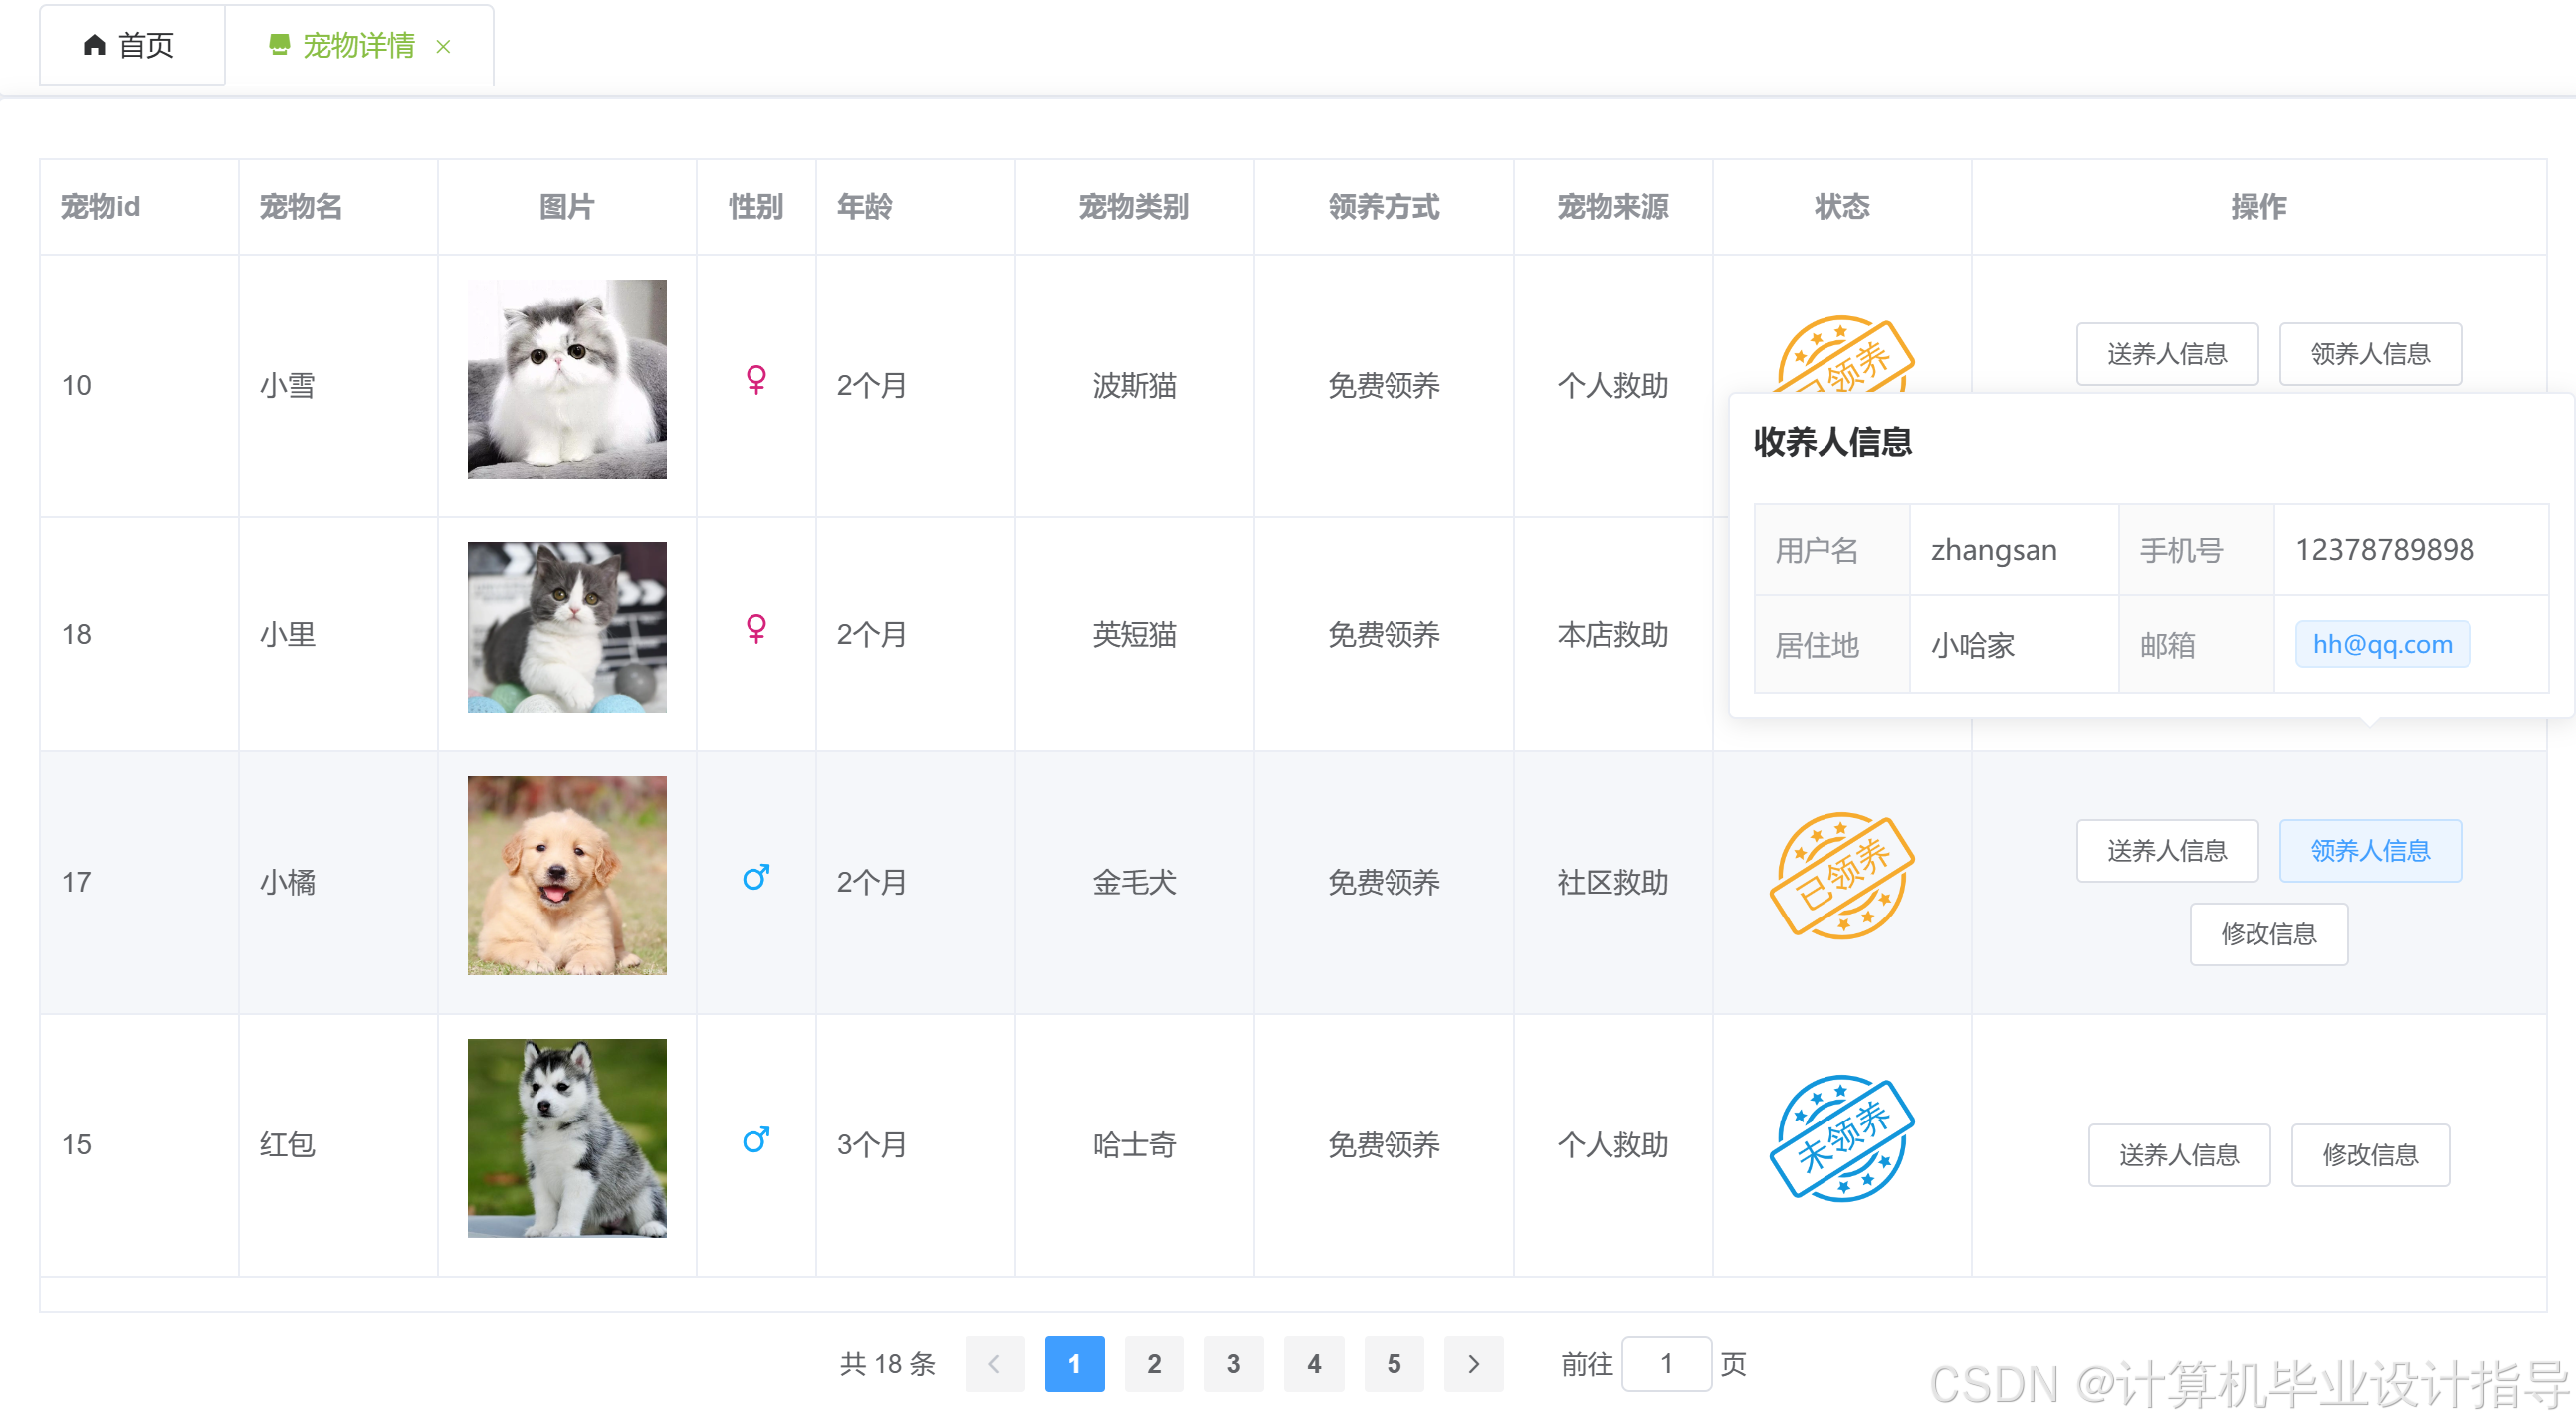Image resolution: width=2576 pixels, height=1427 pixels.
Task: Click the 社区救助 source cell
Action: point(1613,883)
